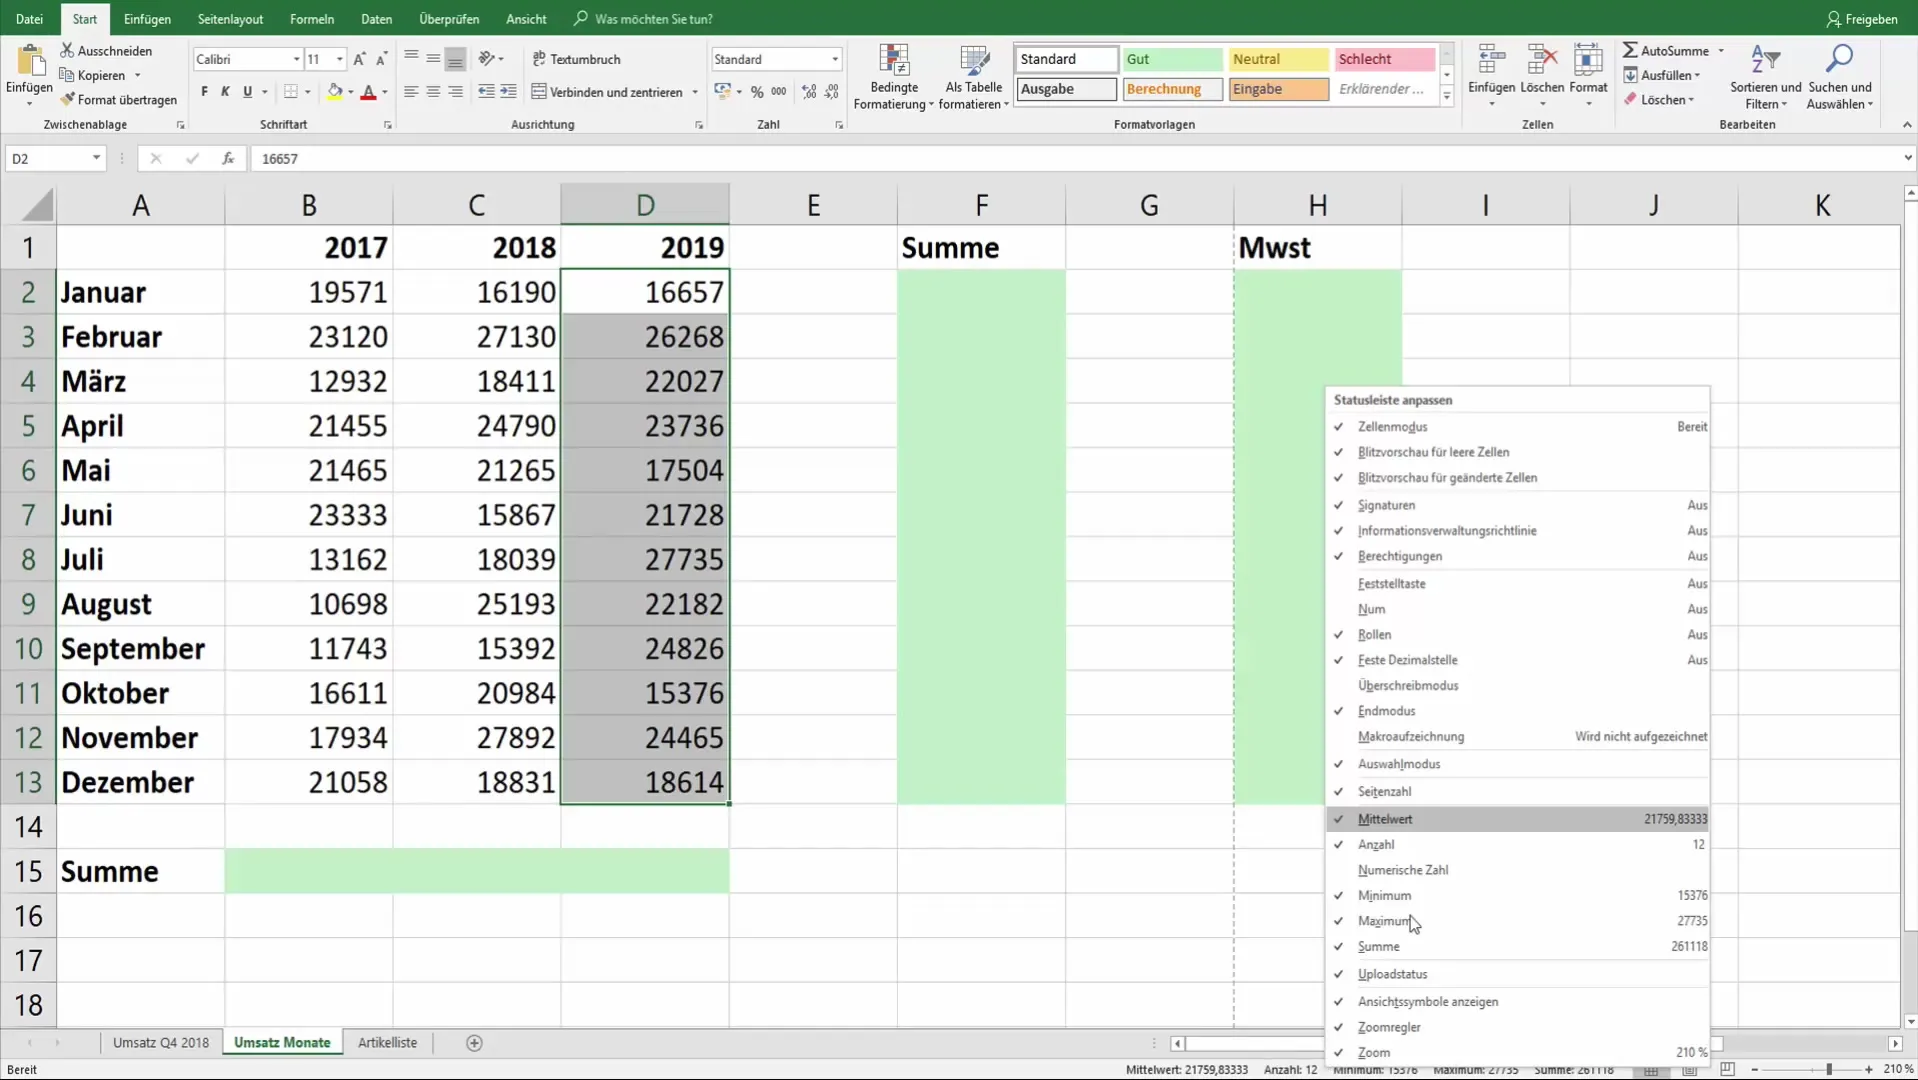Image resolution: width=1918 pixels, height=1080 pixels.
Task: Click the select-all corner triangle
Action: tap(37, 205)
